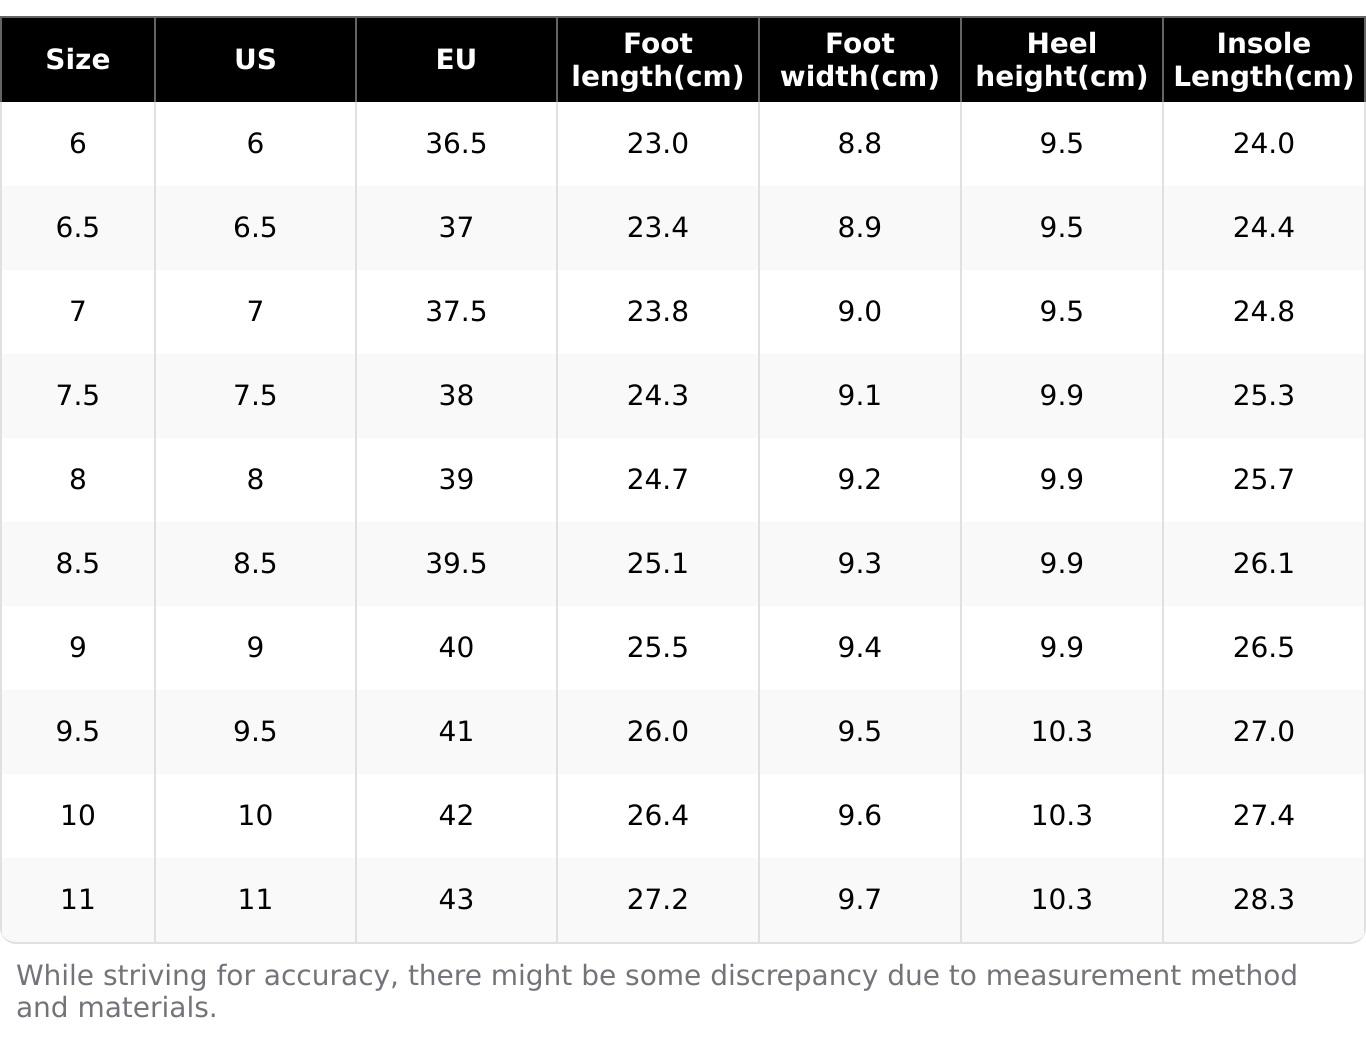The image size is (1366, 1040).
Task: Click the EU size 42 cell
Action: click(456, 816)
